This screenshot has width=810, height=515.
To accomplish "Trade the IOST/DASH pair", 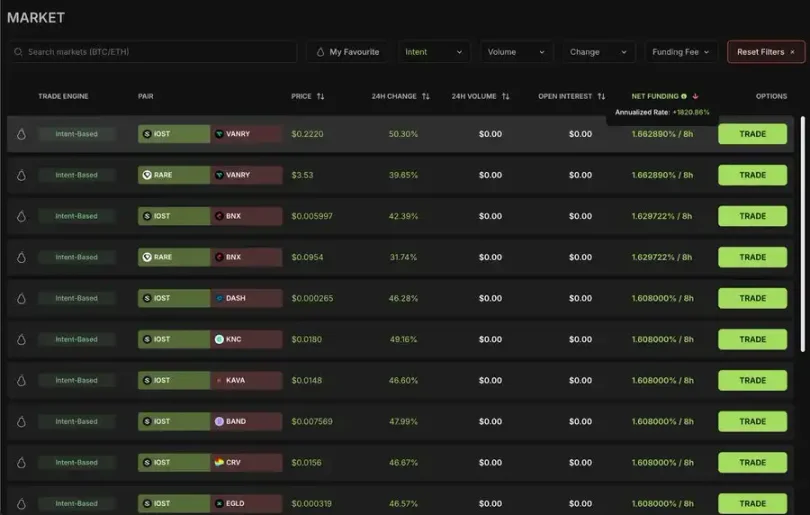I will point(752,298).
